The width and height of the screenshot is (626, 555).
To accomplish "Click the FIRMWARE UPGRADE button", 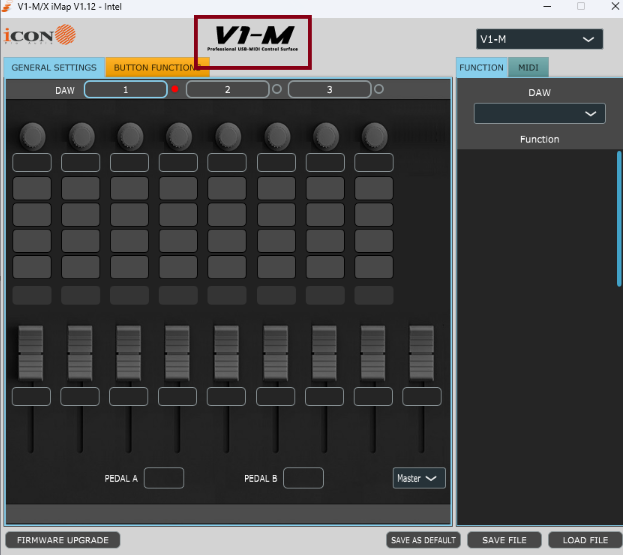I will (x=63, y=540).
